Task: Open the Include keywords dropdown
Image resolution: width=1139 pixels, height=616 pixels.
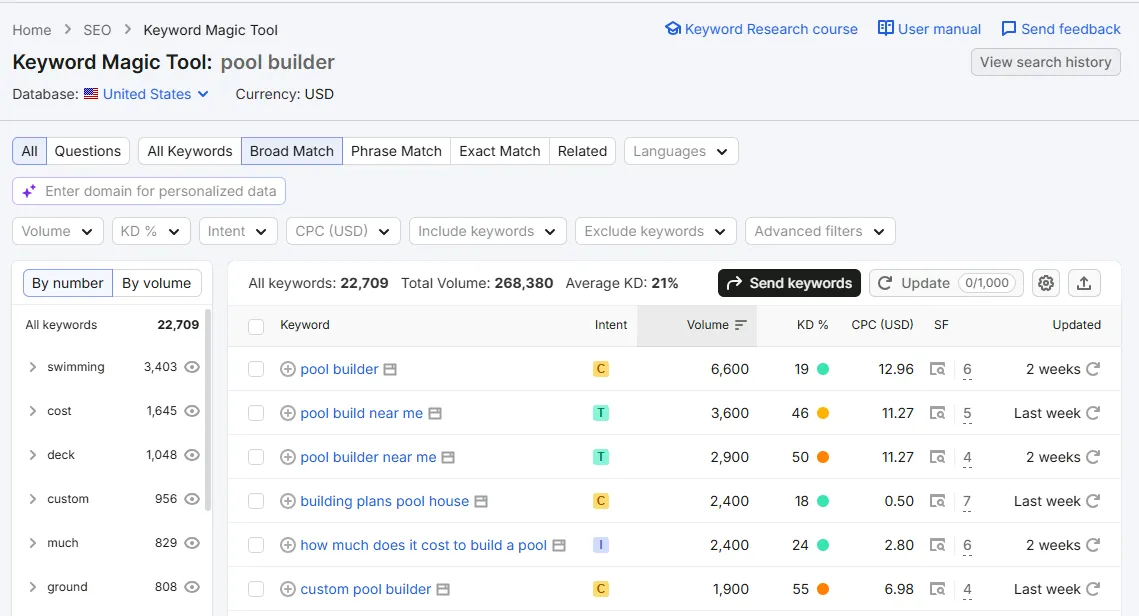Action: (487, 231)
